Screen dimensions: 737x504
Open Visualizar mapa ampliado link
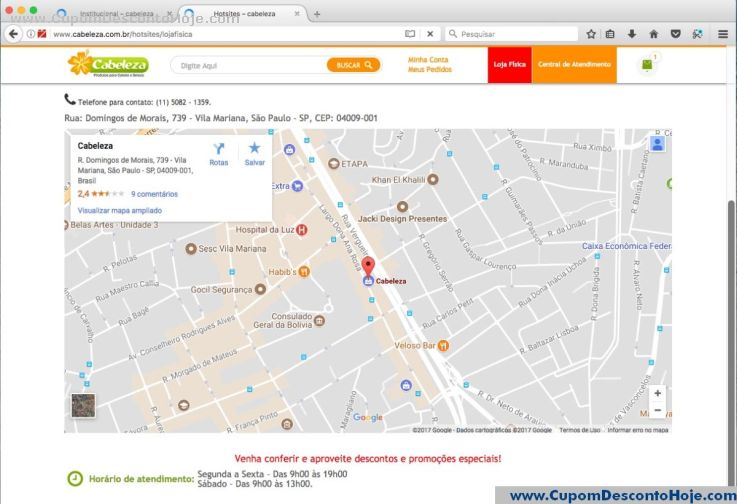[120, 211]
